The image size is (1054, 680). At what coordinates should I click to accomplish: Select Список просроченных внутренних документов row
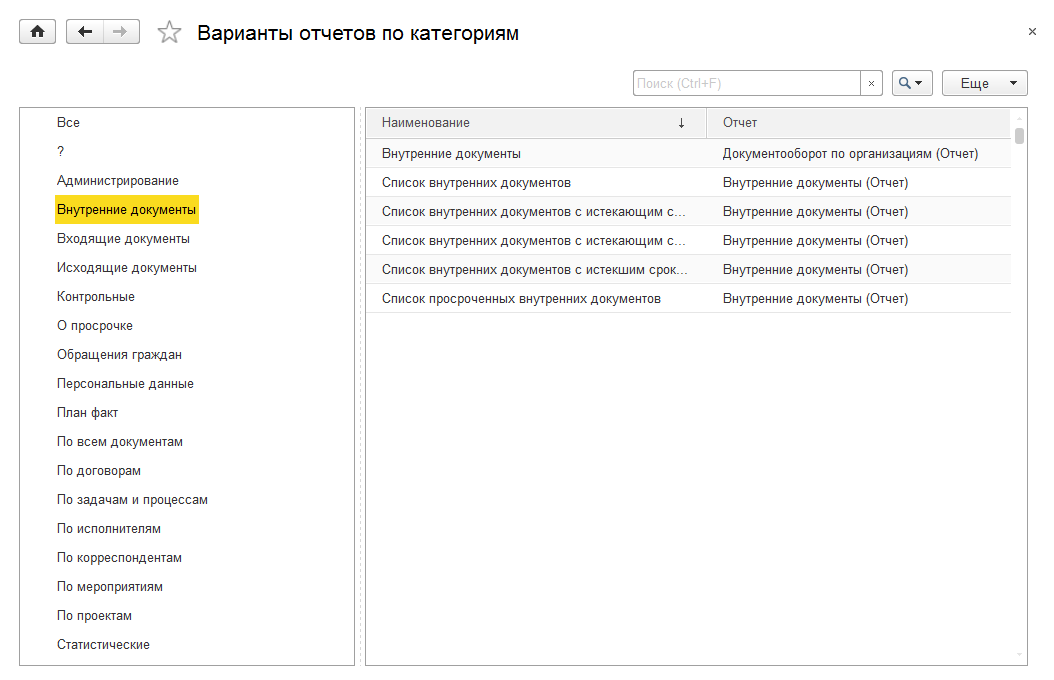(x=521, y=299)
